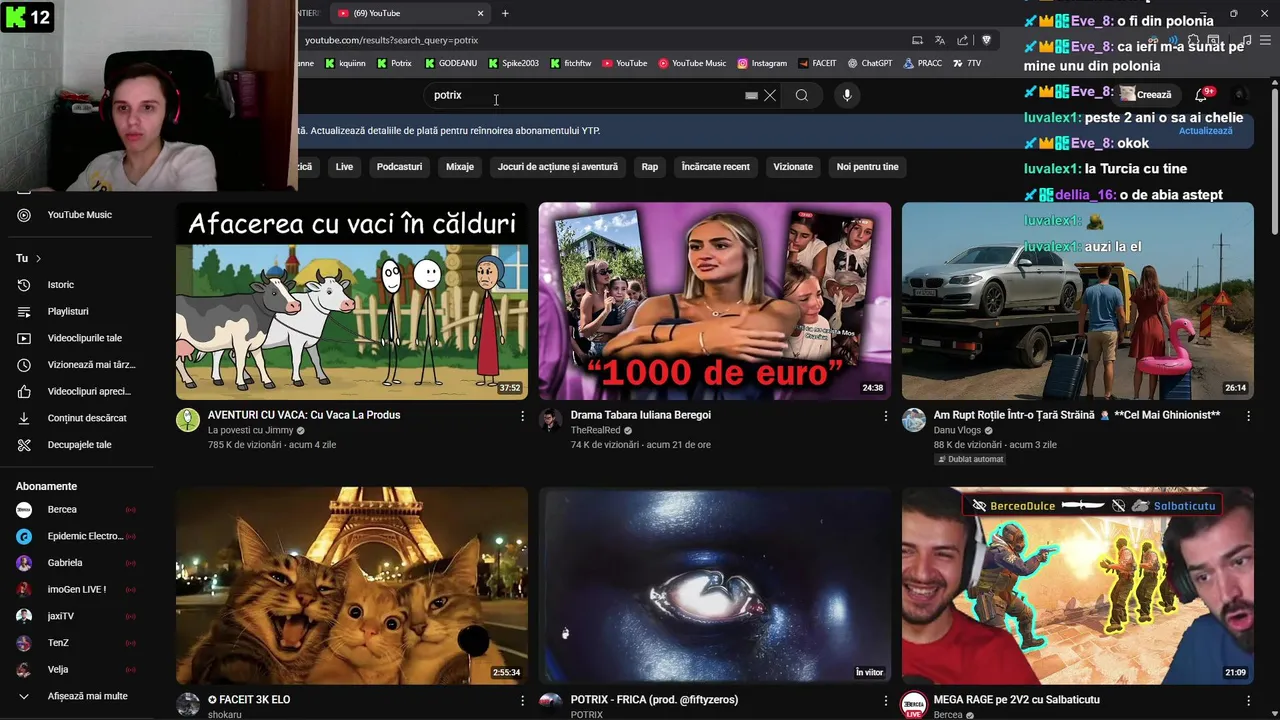Open the YouTube Music sidebar icon
This screenshot has width=1280, height=720.
(x=24, y=215)
